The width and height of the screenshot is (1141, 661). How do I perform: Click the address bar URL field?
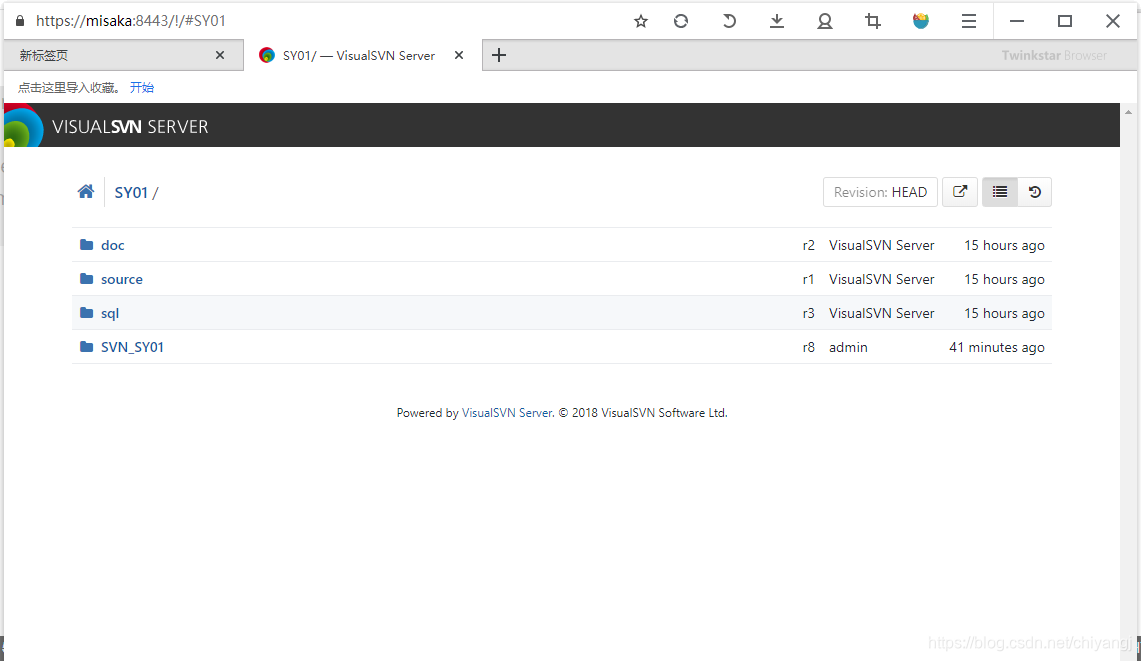click(x=131, y=20)
